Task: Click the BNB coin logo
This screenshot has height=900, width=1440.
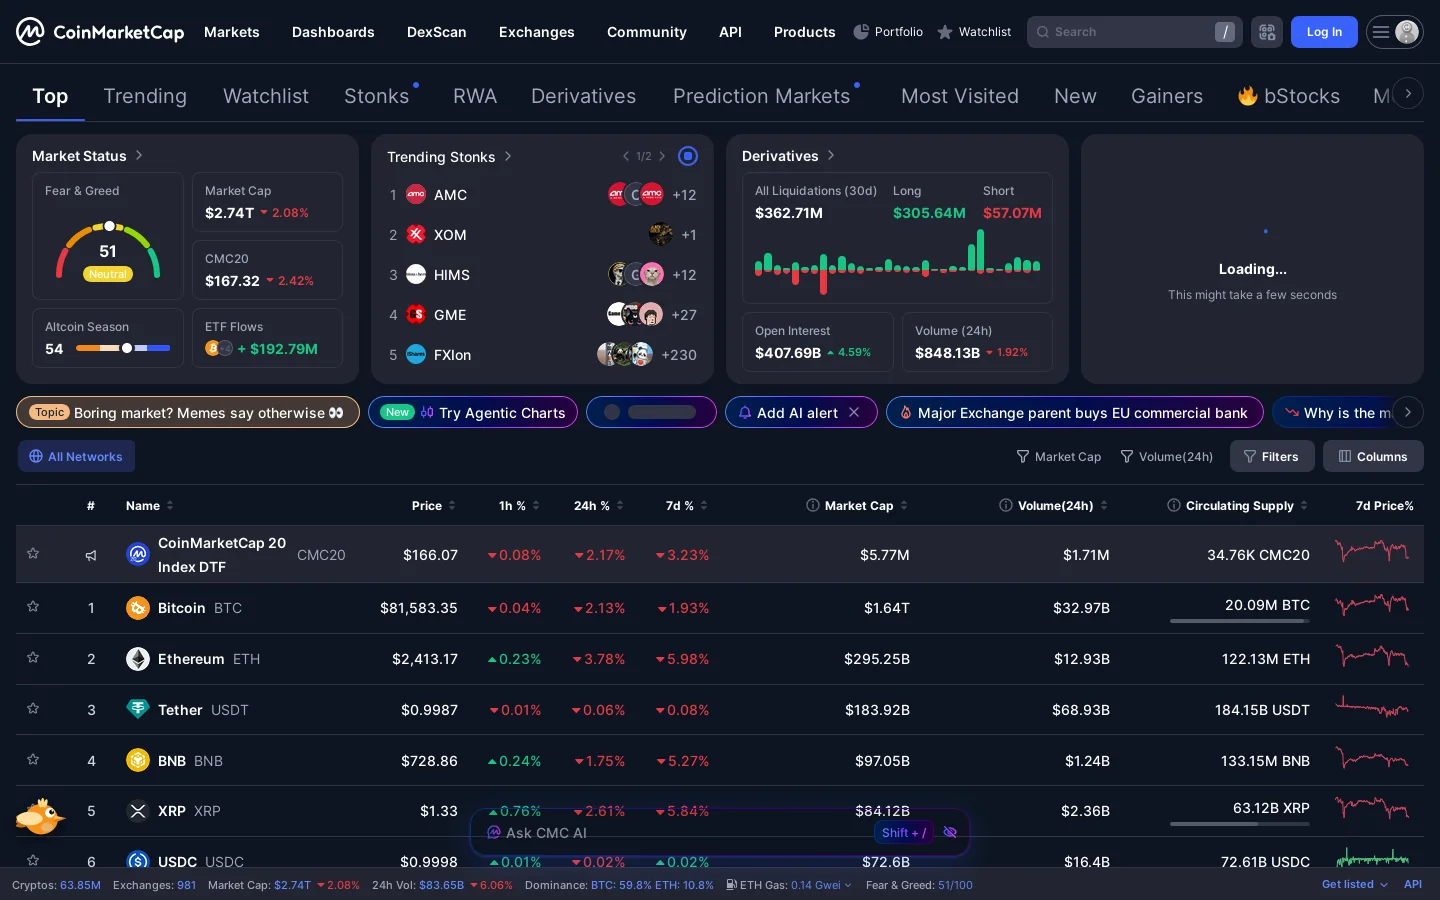Action: coord(138,761)
